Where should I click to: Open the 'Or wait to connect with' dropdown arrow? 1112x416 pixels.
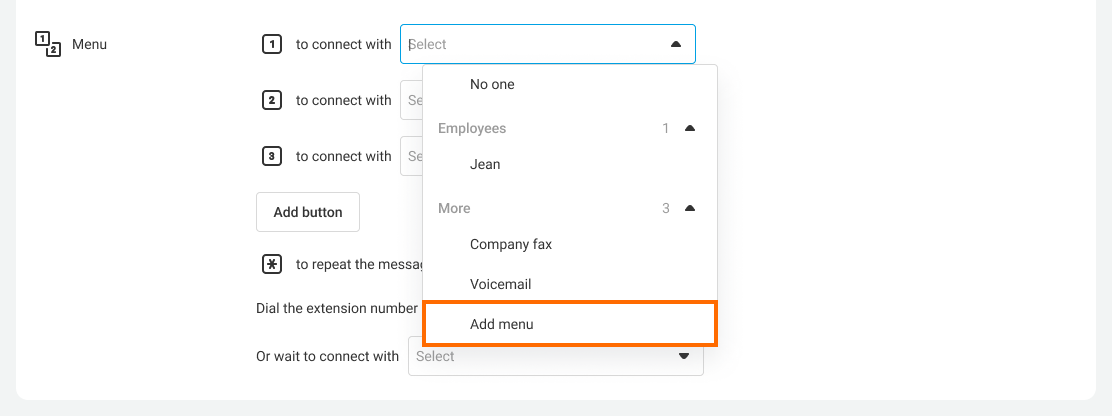click(x=684, y=356)
